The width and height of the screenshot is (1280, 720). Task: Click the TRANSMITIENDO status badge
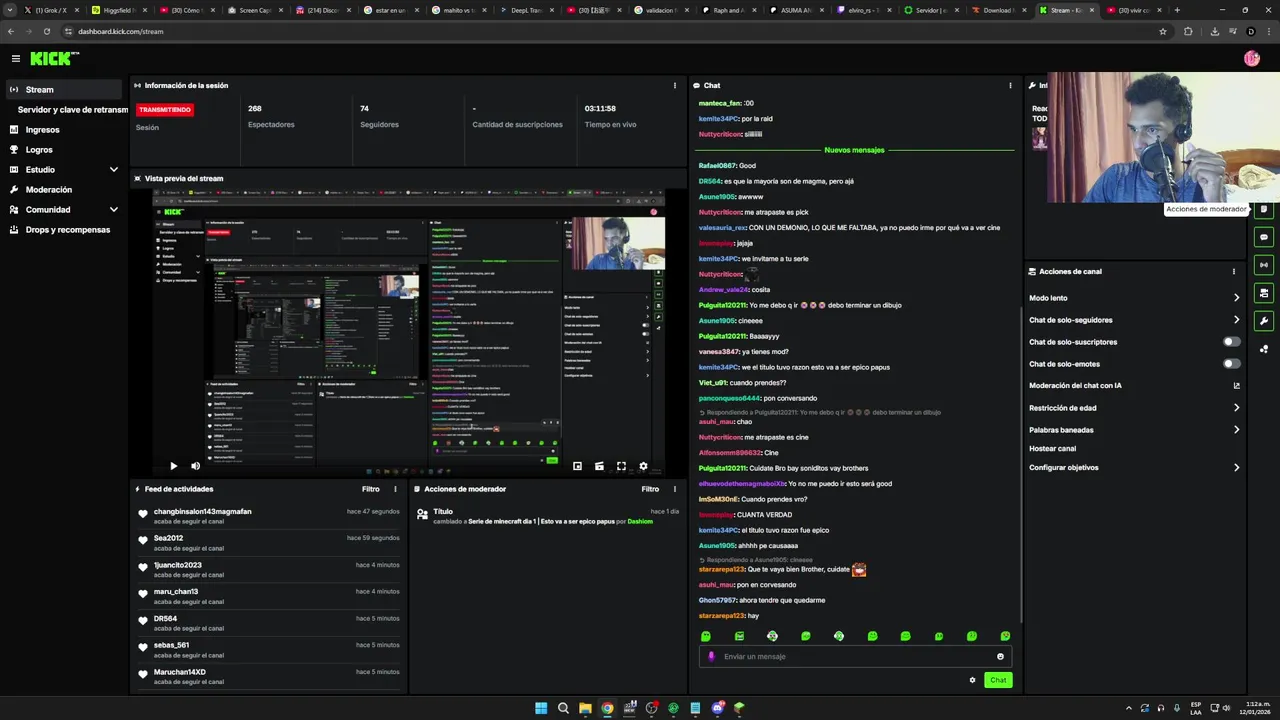coord(165,110)
